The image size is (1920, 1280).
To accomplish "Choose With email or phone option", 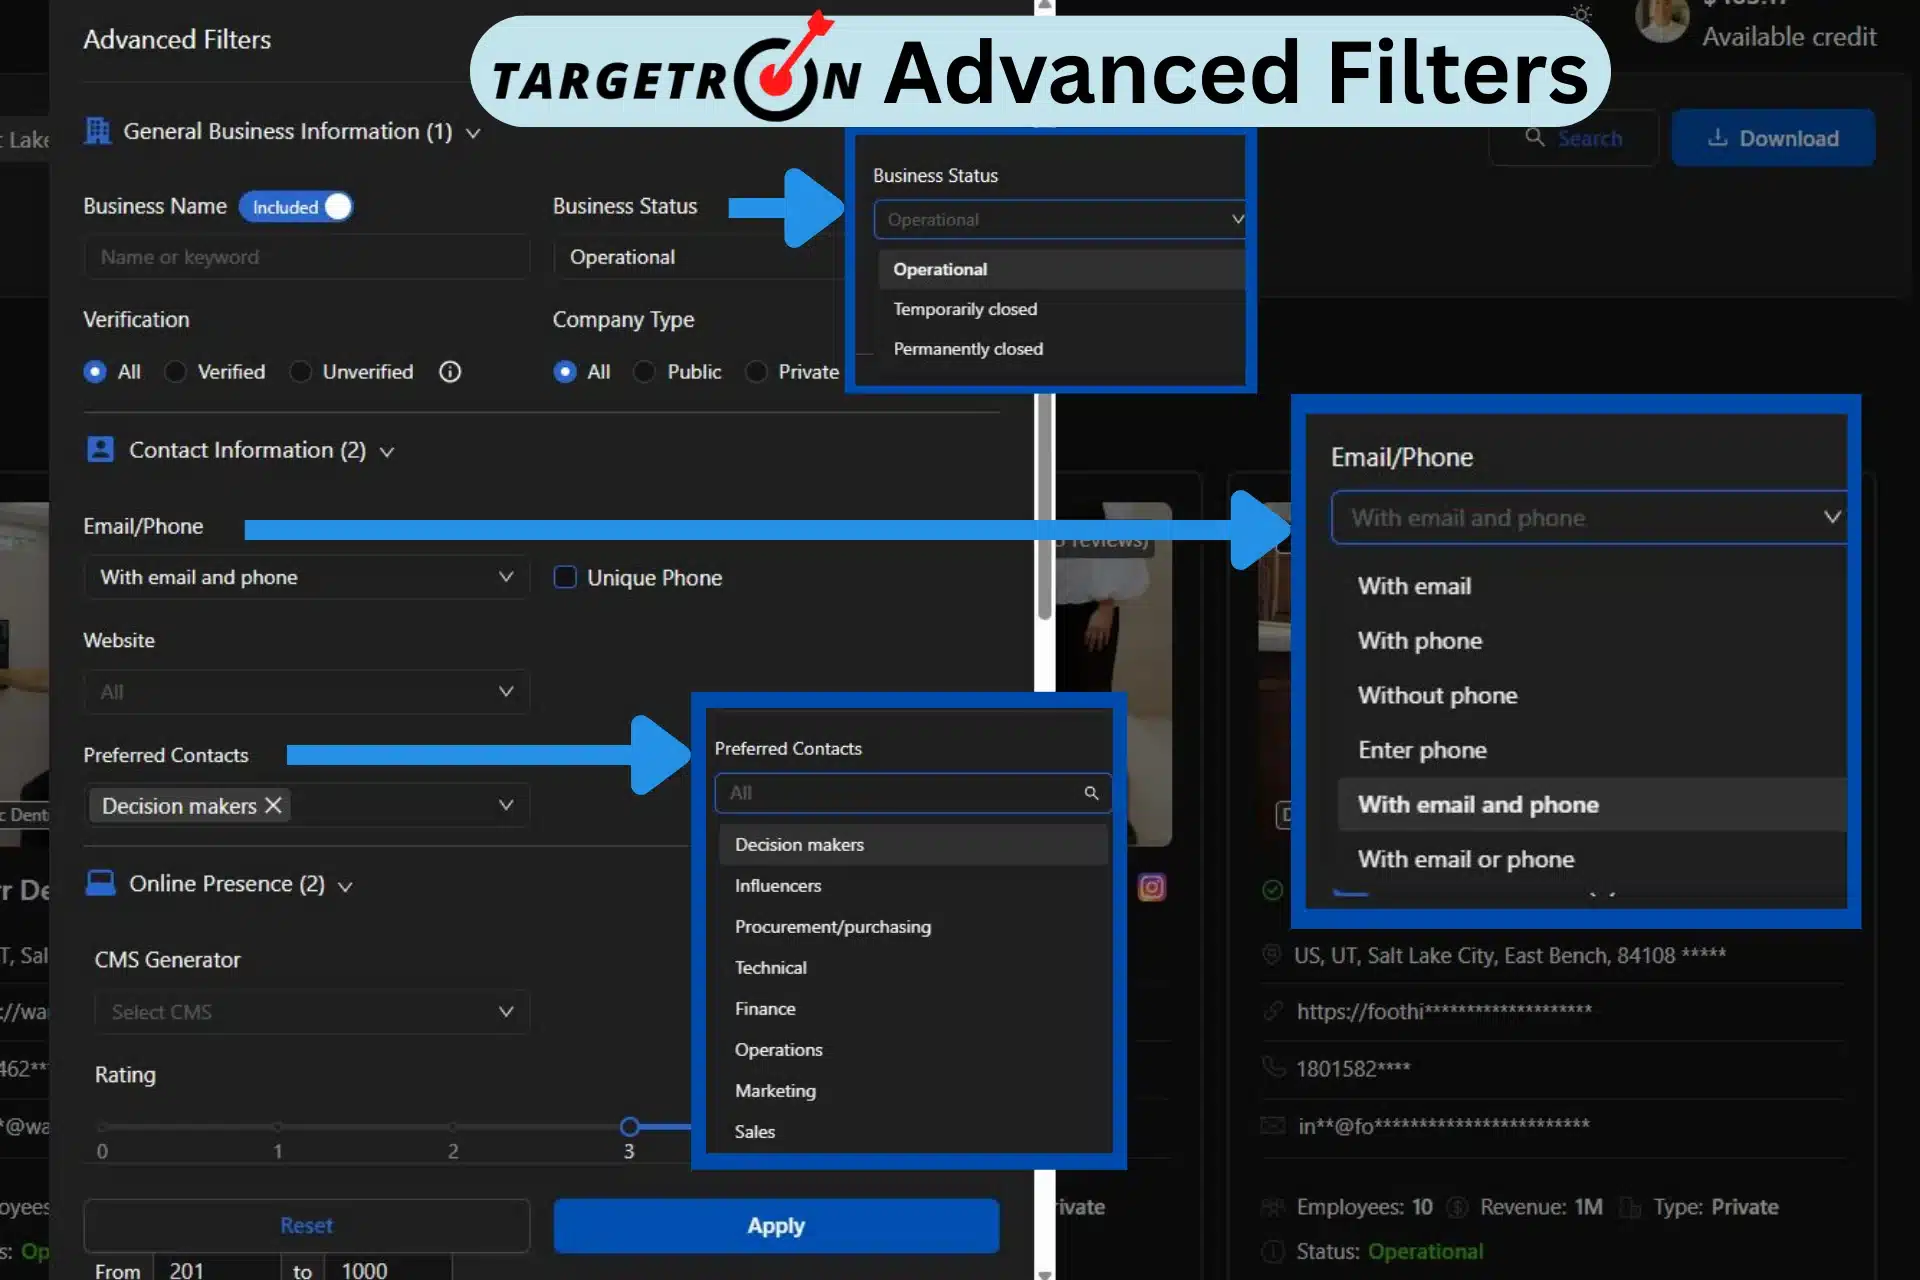I will tap(1466, 859).
